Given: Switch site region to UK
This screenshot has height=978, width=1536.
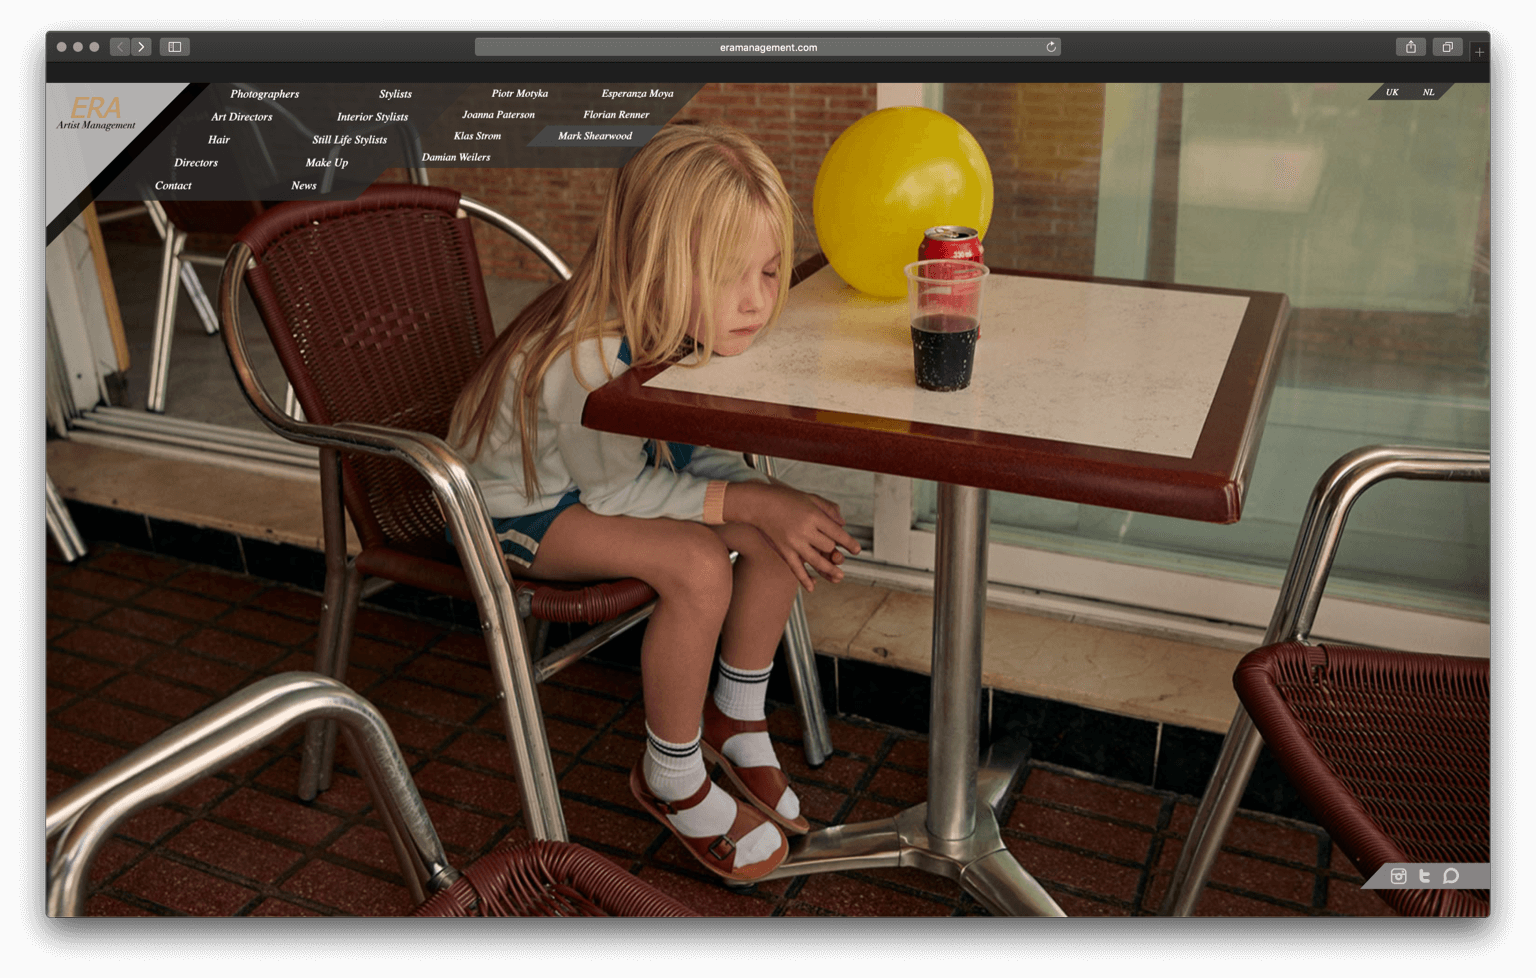Looking at the screenshot, I should click(x=1392, y=92).
